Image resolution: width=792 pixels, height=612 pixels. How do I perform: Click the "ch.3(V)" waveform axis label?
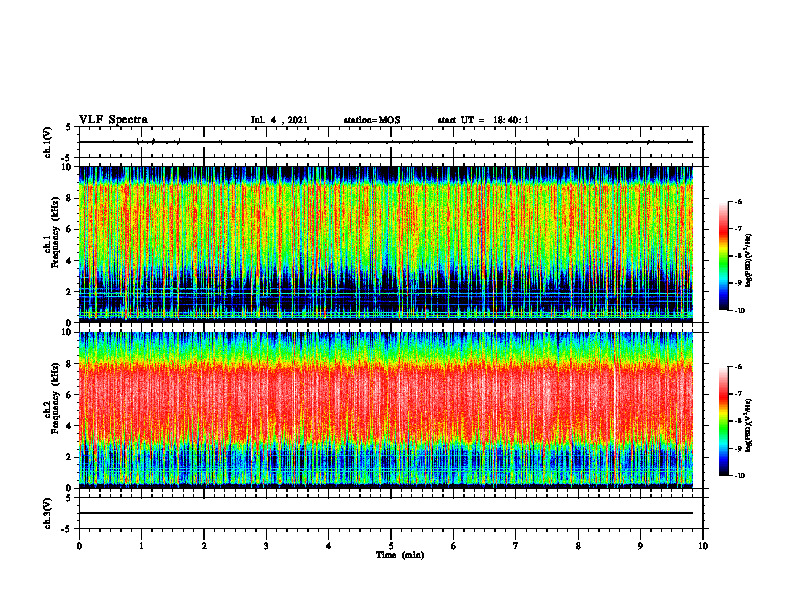[x=47, y=513]
